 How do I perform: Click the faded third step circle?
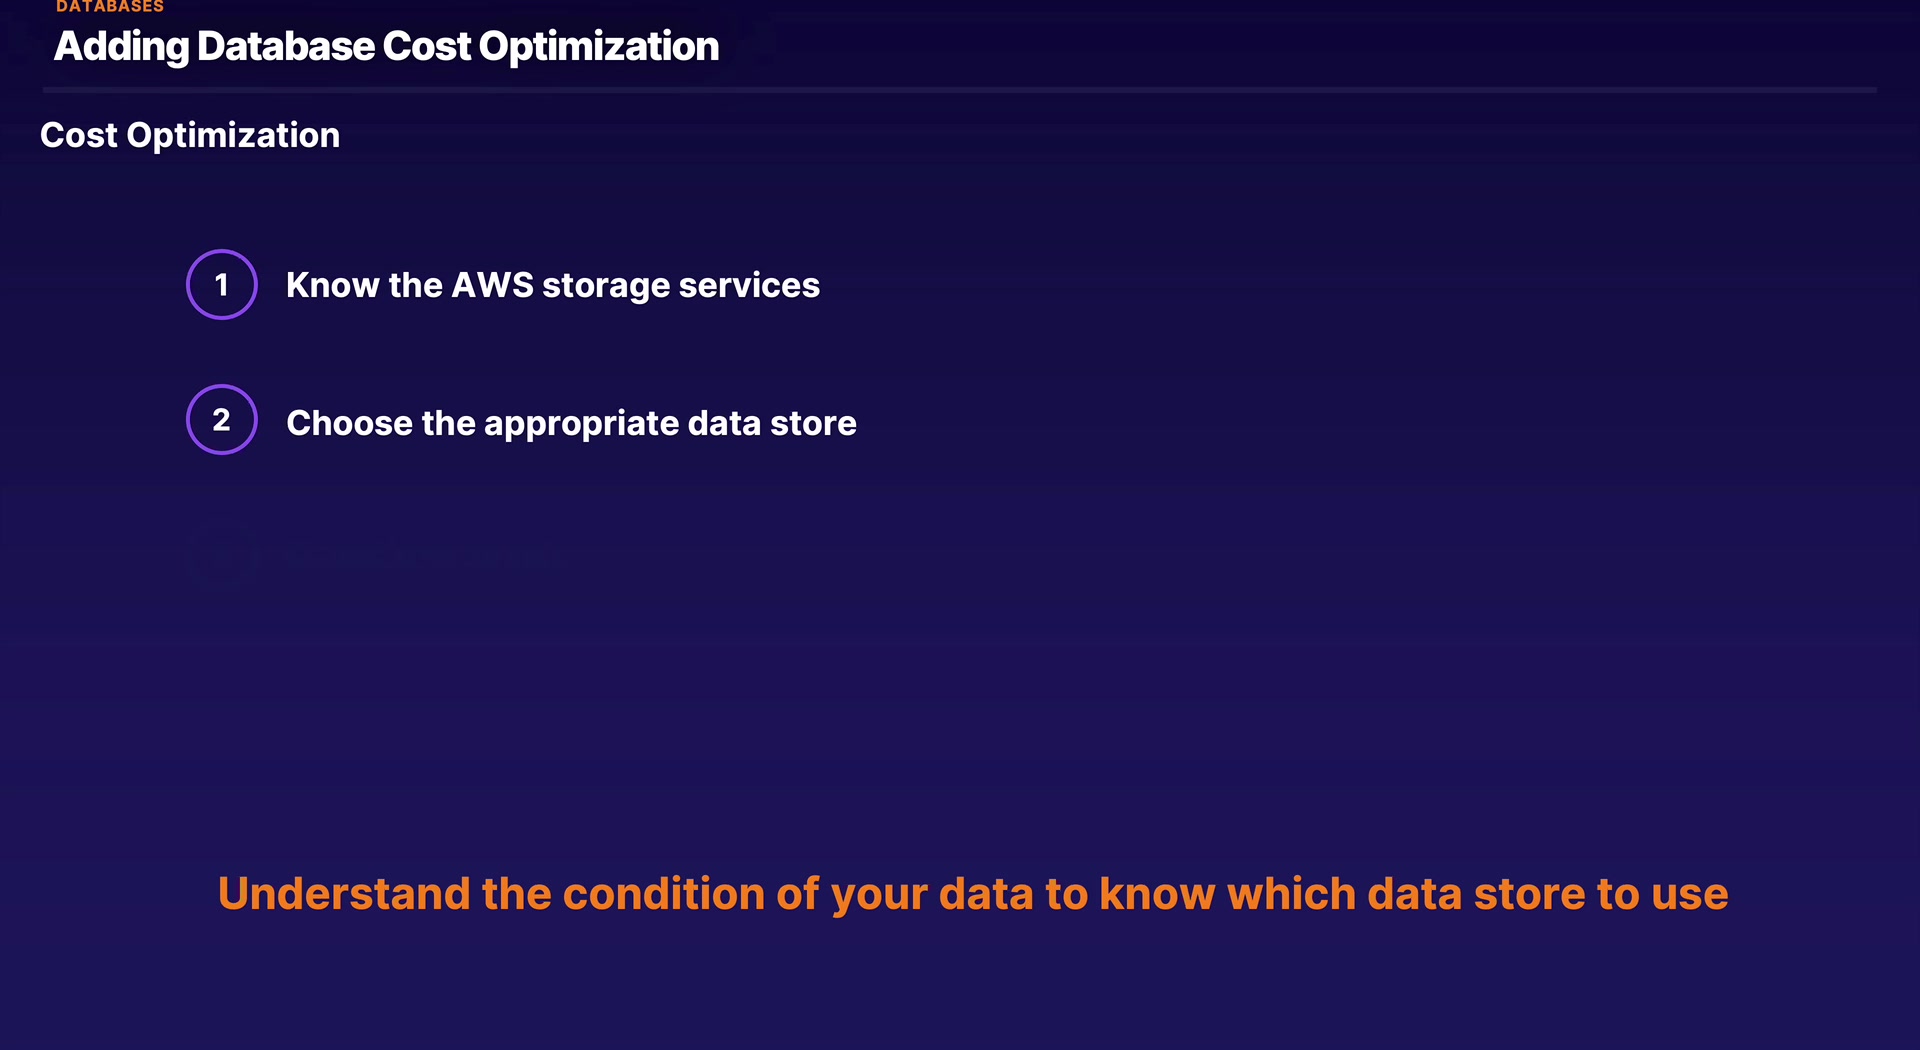(222, 556)
